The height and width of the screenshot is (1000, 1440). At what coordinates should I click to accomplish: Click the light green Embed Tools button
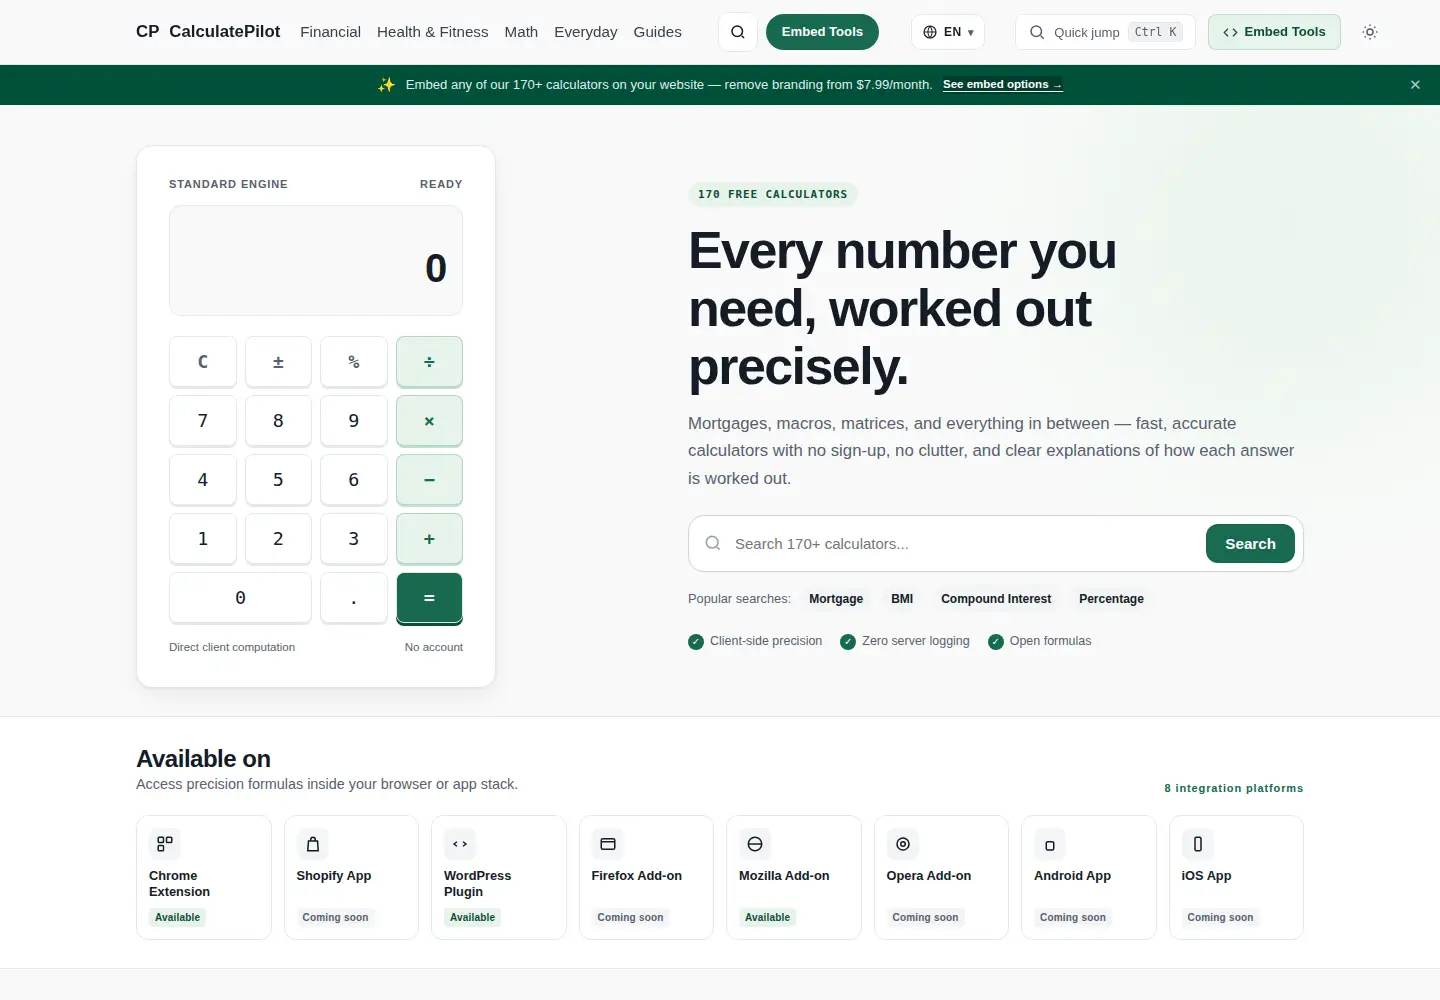click(x=1274, y=32)
